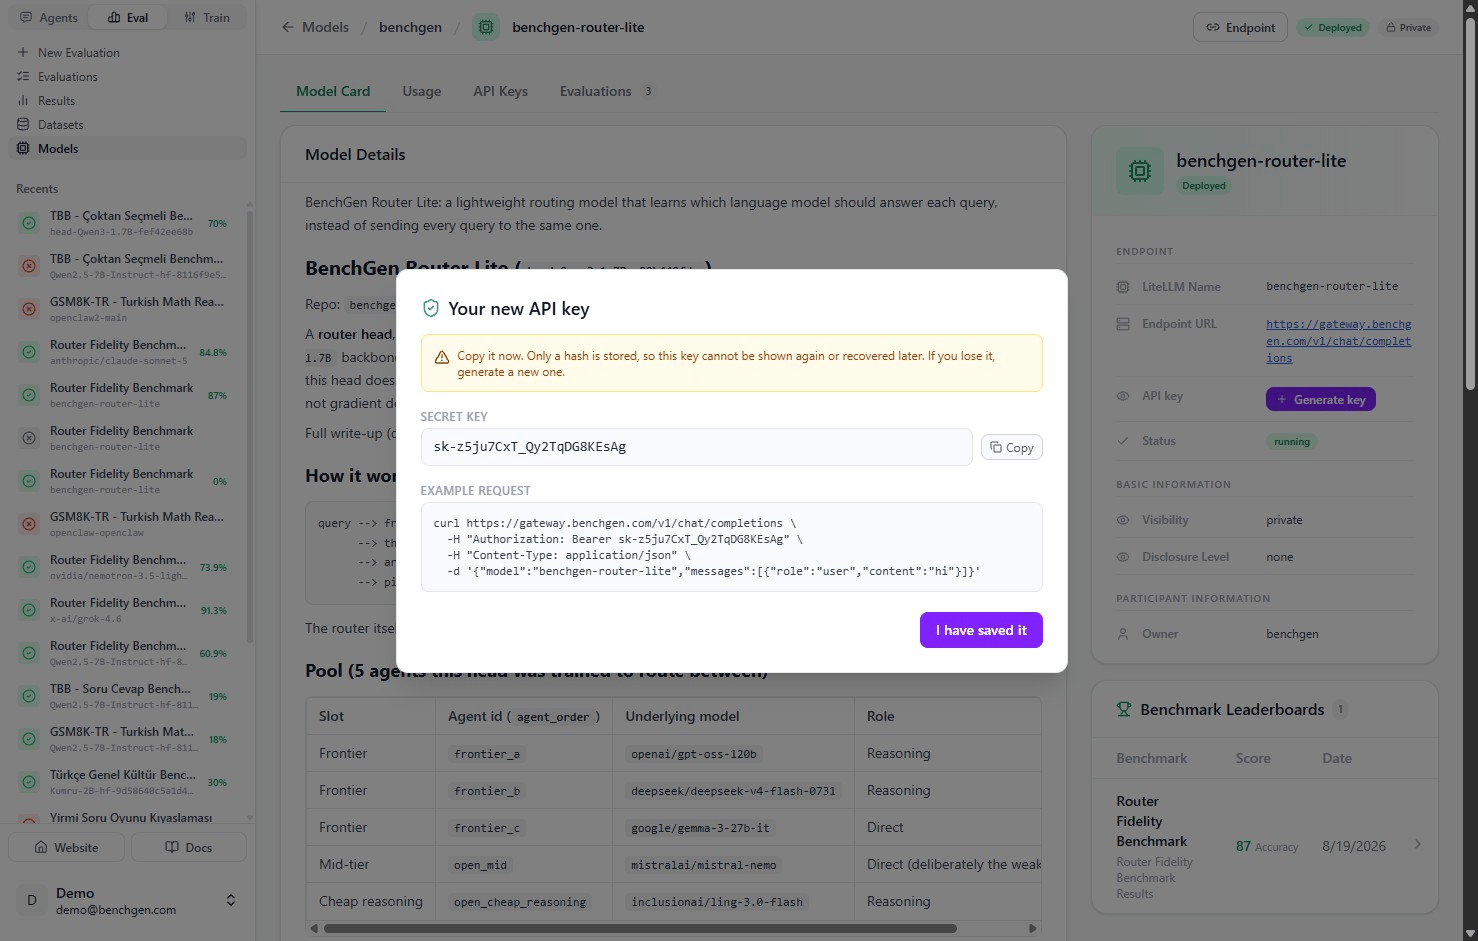Screen dimensions: 1478x941
Task: Confirm with I have saved it button
Action: (x=981, y=630)
